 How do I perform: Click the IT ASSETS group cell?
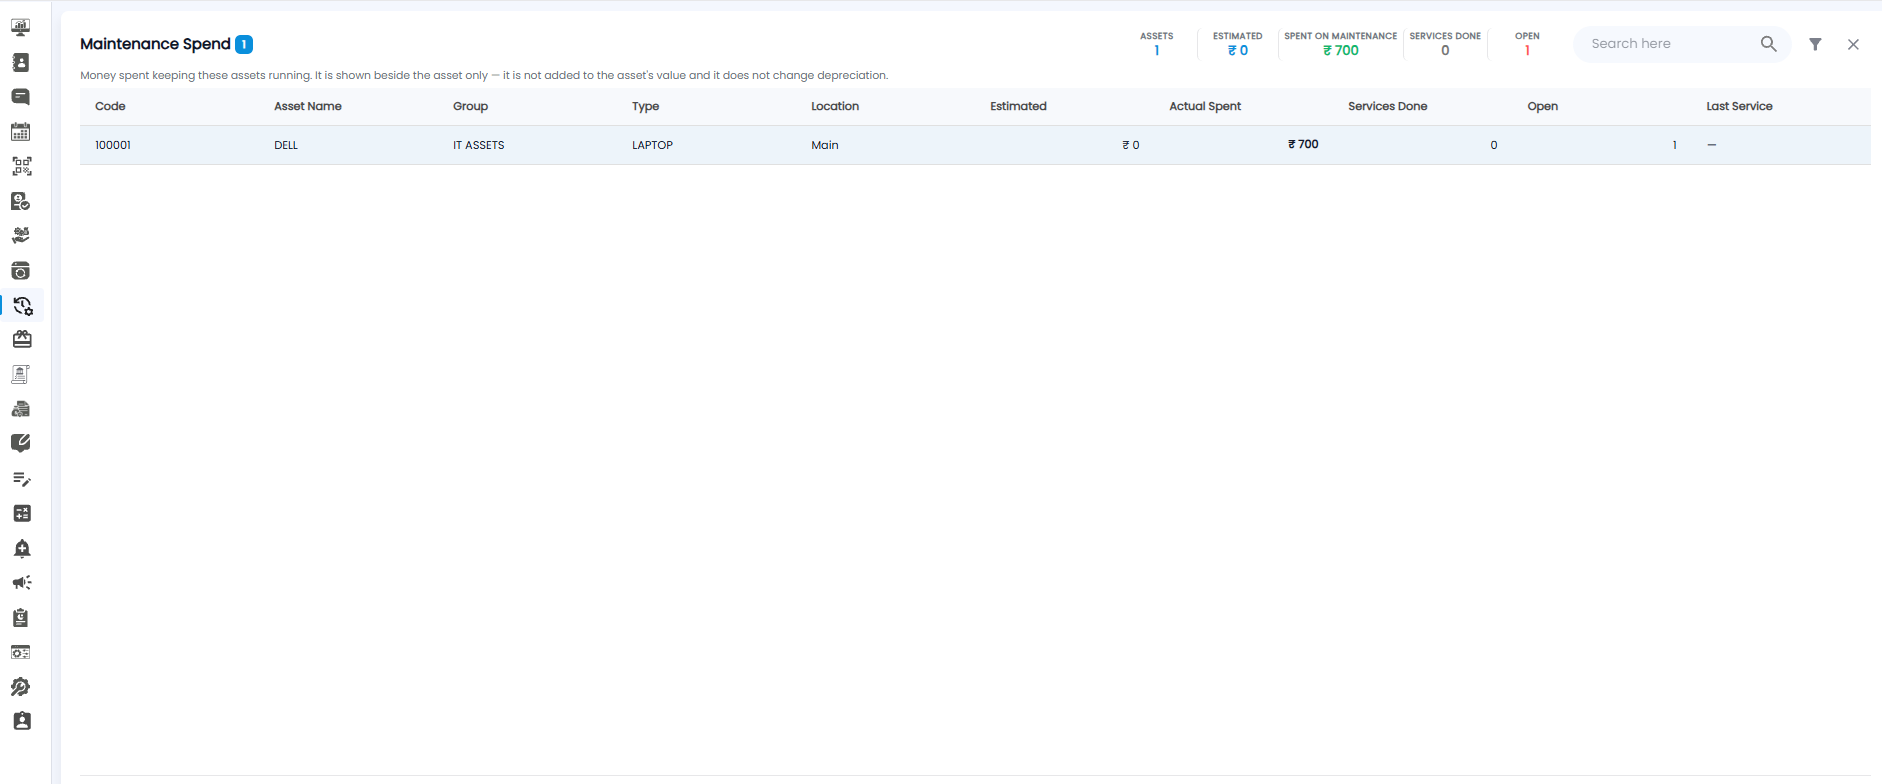click(478, 145)
